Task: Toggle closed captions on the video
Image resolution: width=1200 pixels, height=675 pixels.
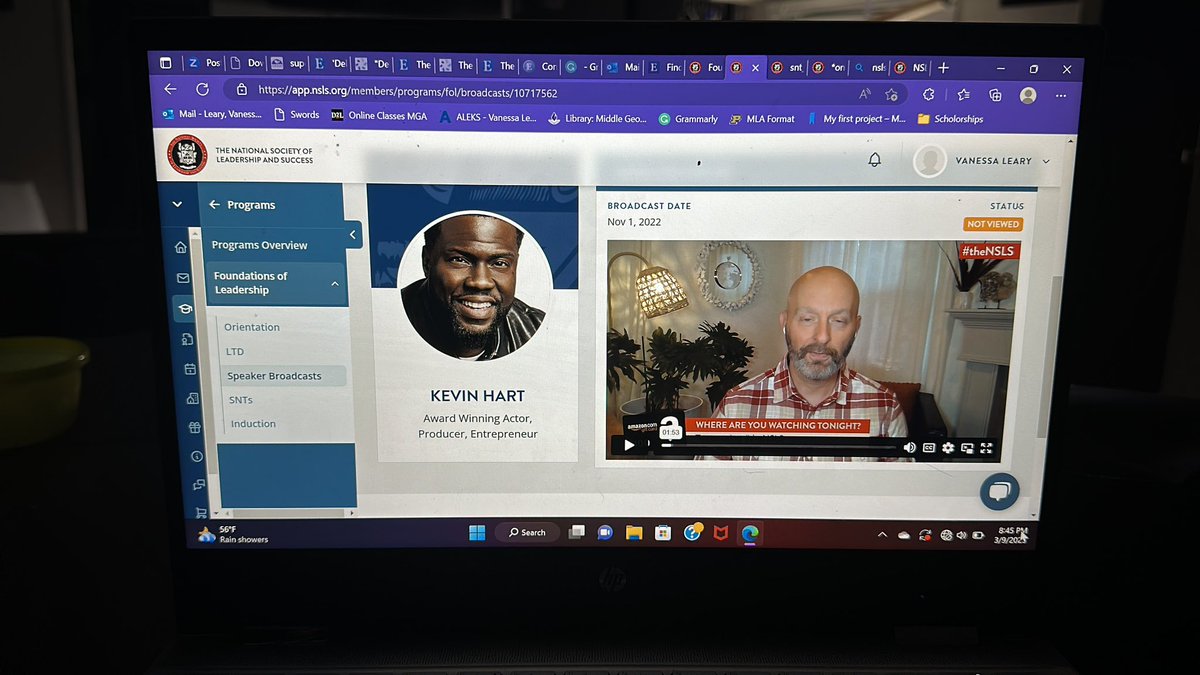Action: 929,448
